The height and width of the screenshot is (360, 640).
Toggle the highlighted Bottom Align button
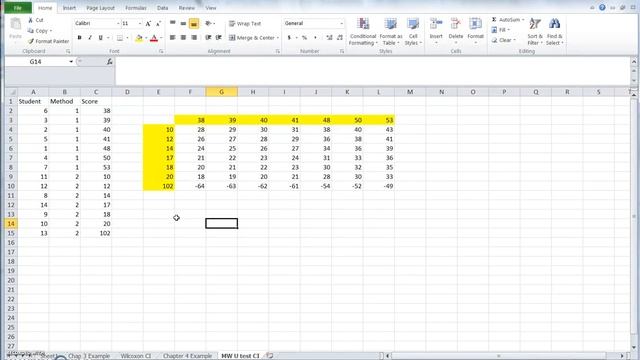194,24
